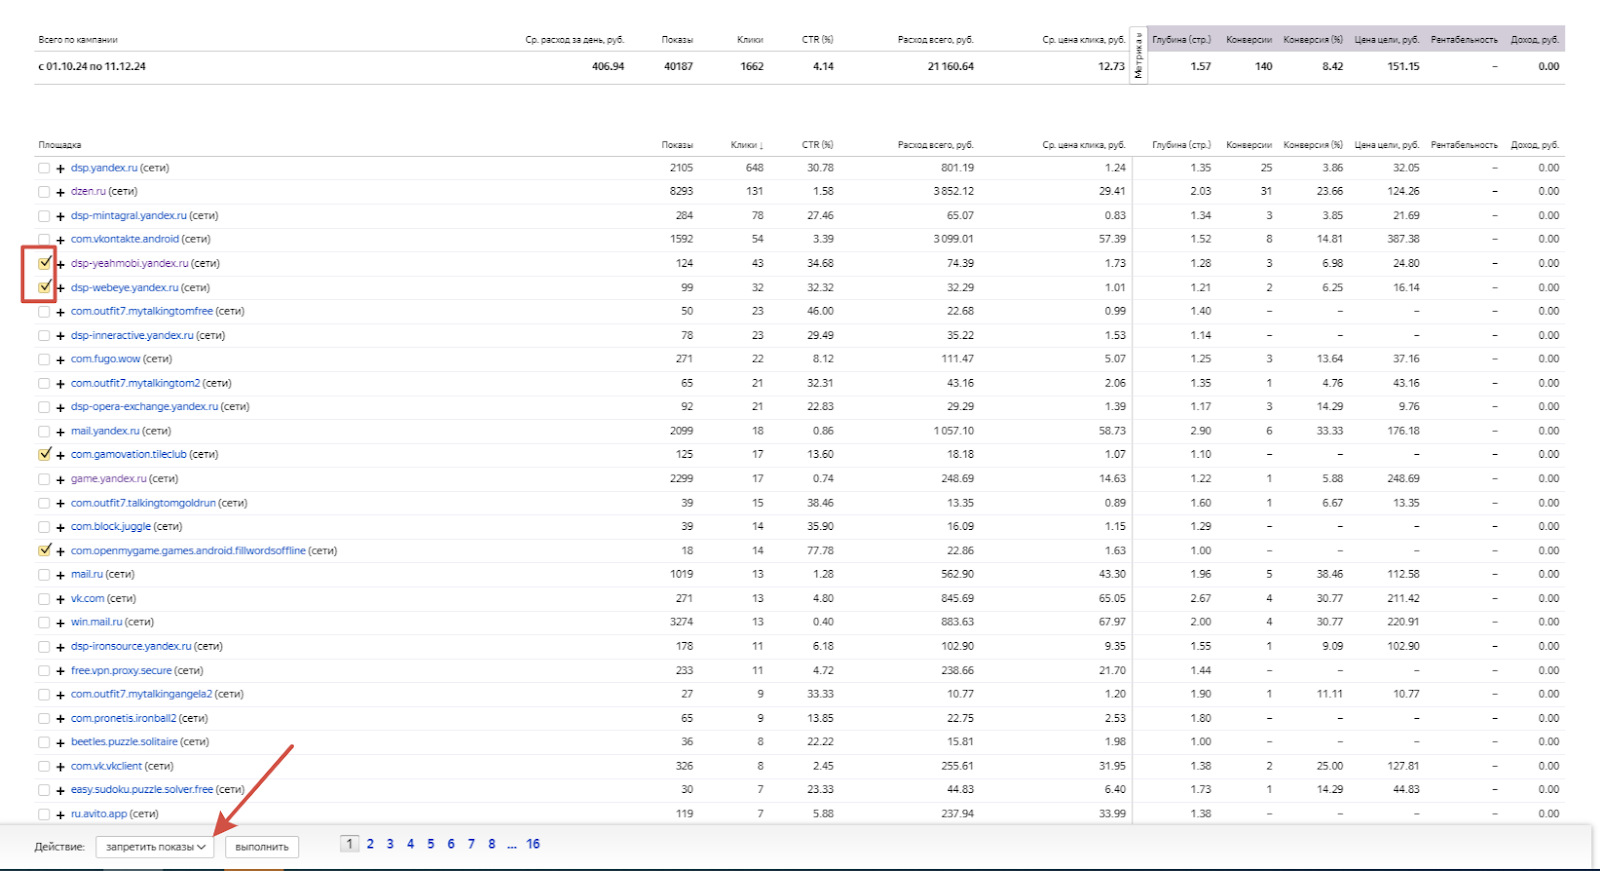Expand the dsp.yandex.ru row plus icon
This screenshot has width=1600, height=871.
60,168
